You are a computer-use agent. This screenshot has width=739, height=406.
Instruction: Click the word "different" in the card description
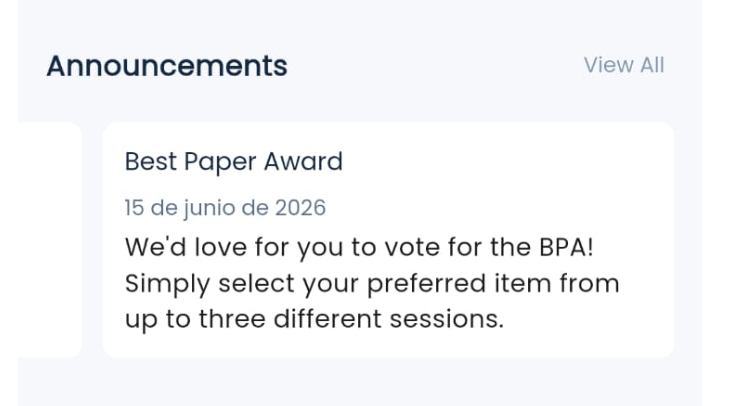[x=328, y=319]
